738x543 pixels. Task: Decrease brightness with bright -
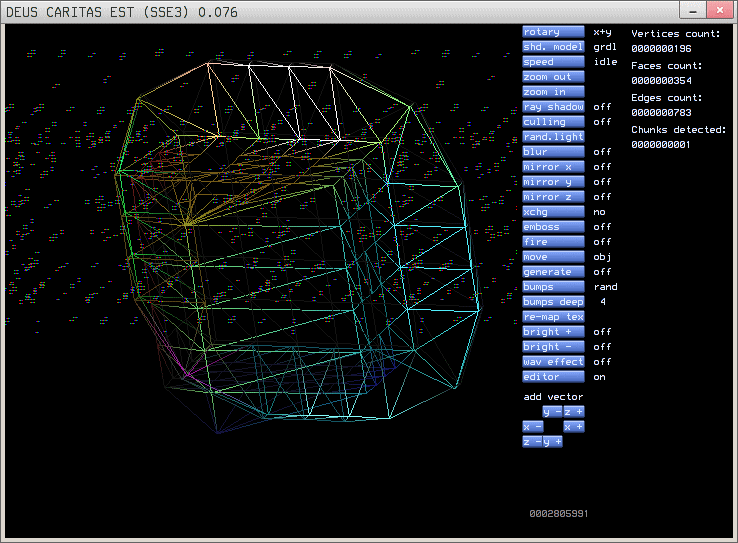coord(553,347)
